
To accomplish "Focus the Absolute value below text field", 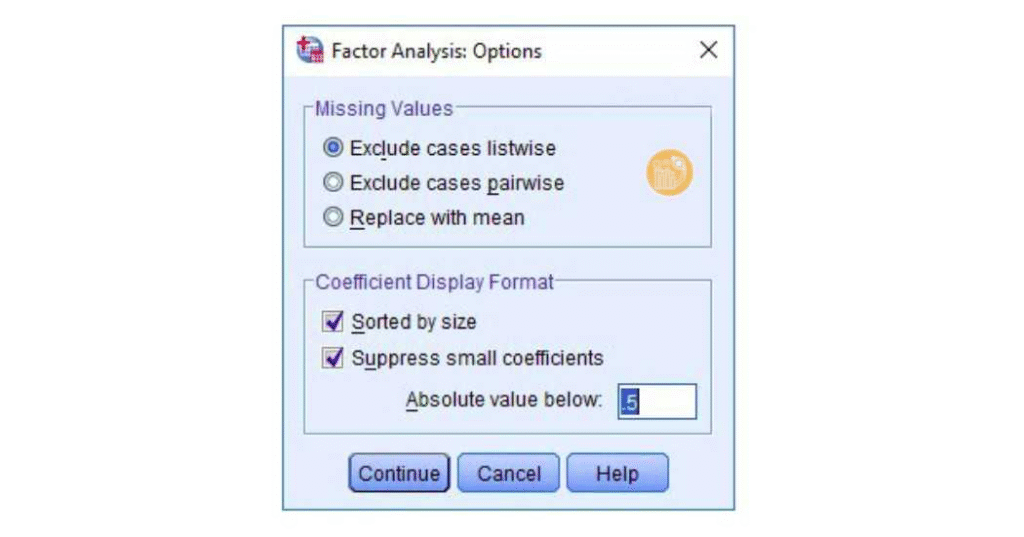I will coord(657,401).
